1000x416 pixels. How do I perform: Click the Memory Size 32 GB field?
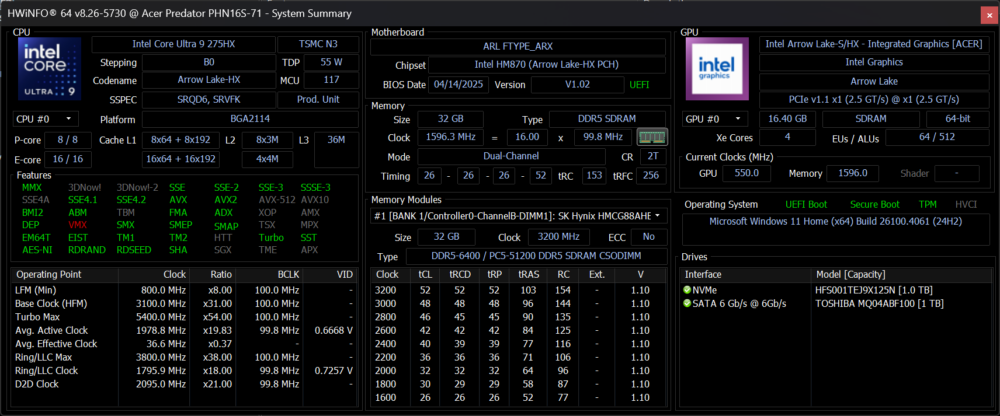click(x=450, y=119)
